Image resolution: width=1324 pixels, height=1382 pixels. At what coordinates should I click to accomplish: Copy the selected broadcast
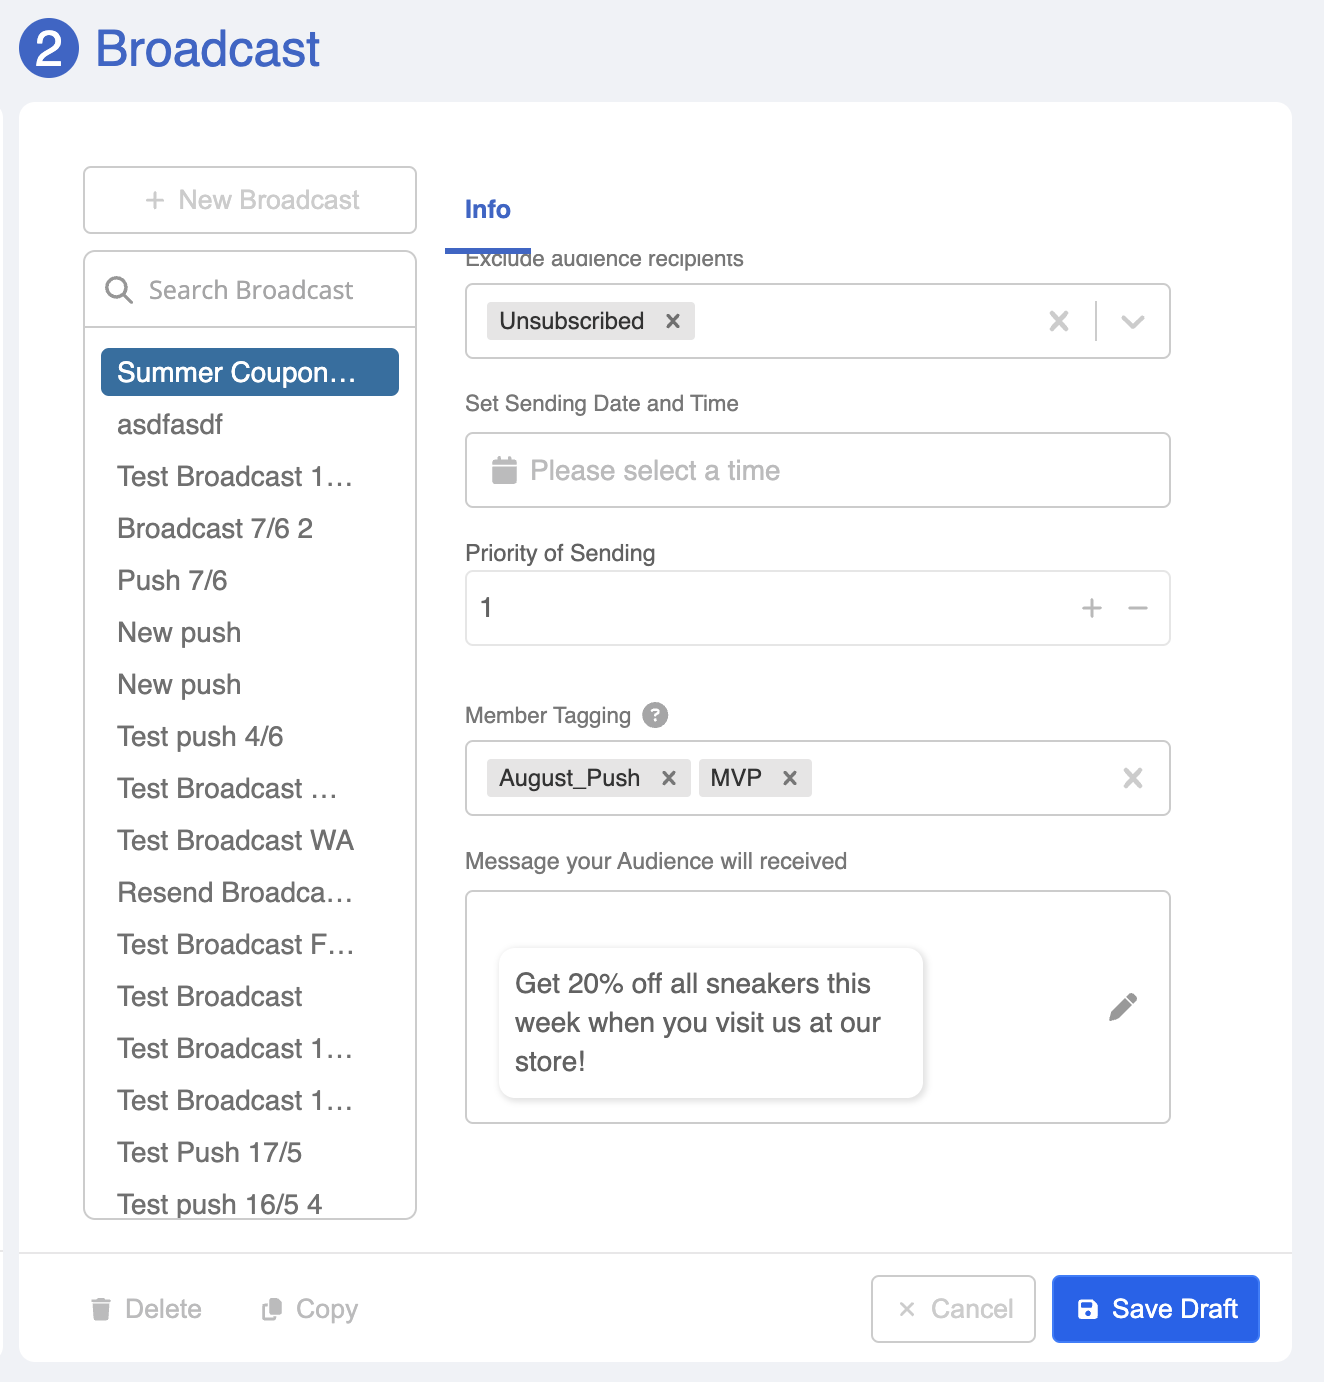[310, 1309]
